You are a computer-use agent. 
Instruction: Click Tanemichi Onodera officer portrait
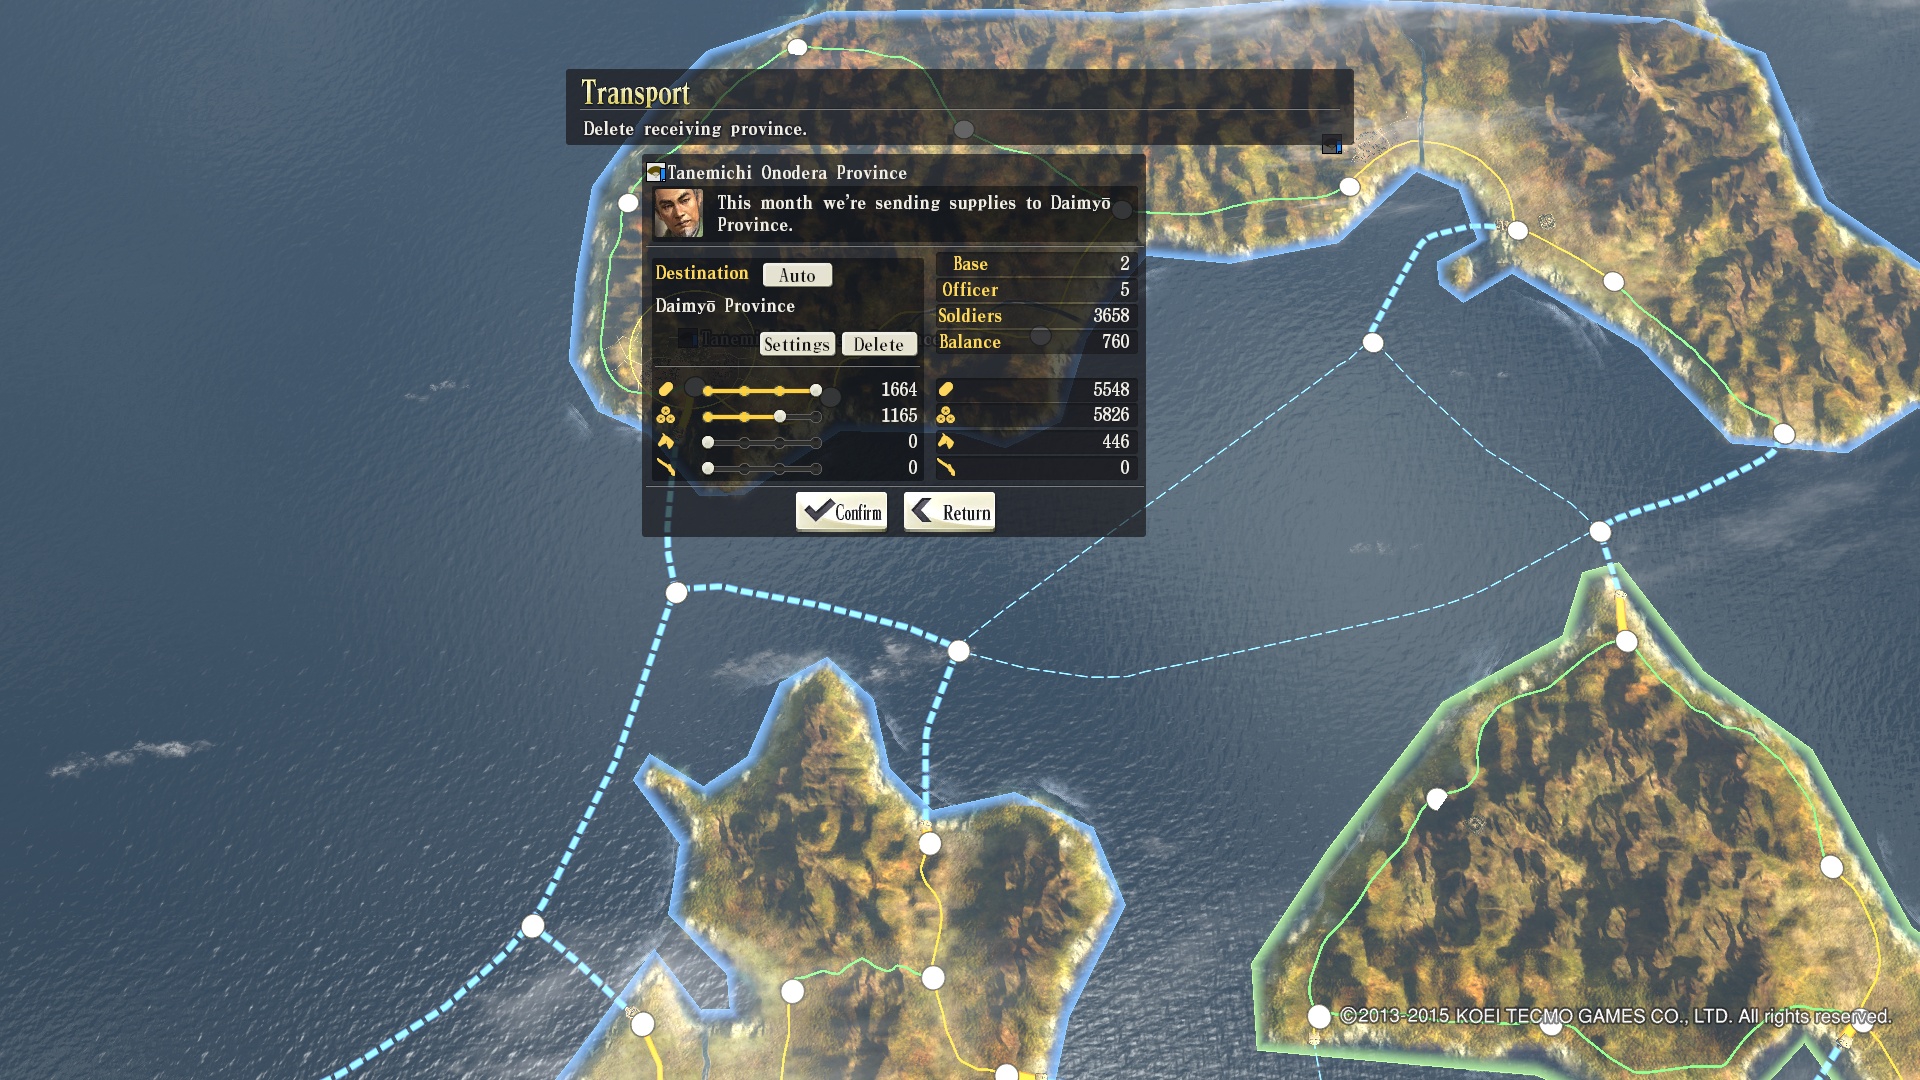pos(679,213)
